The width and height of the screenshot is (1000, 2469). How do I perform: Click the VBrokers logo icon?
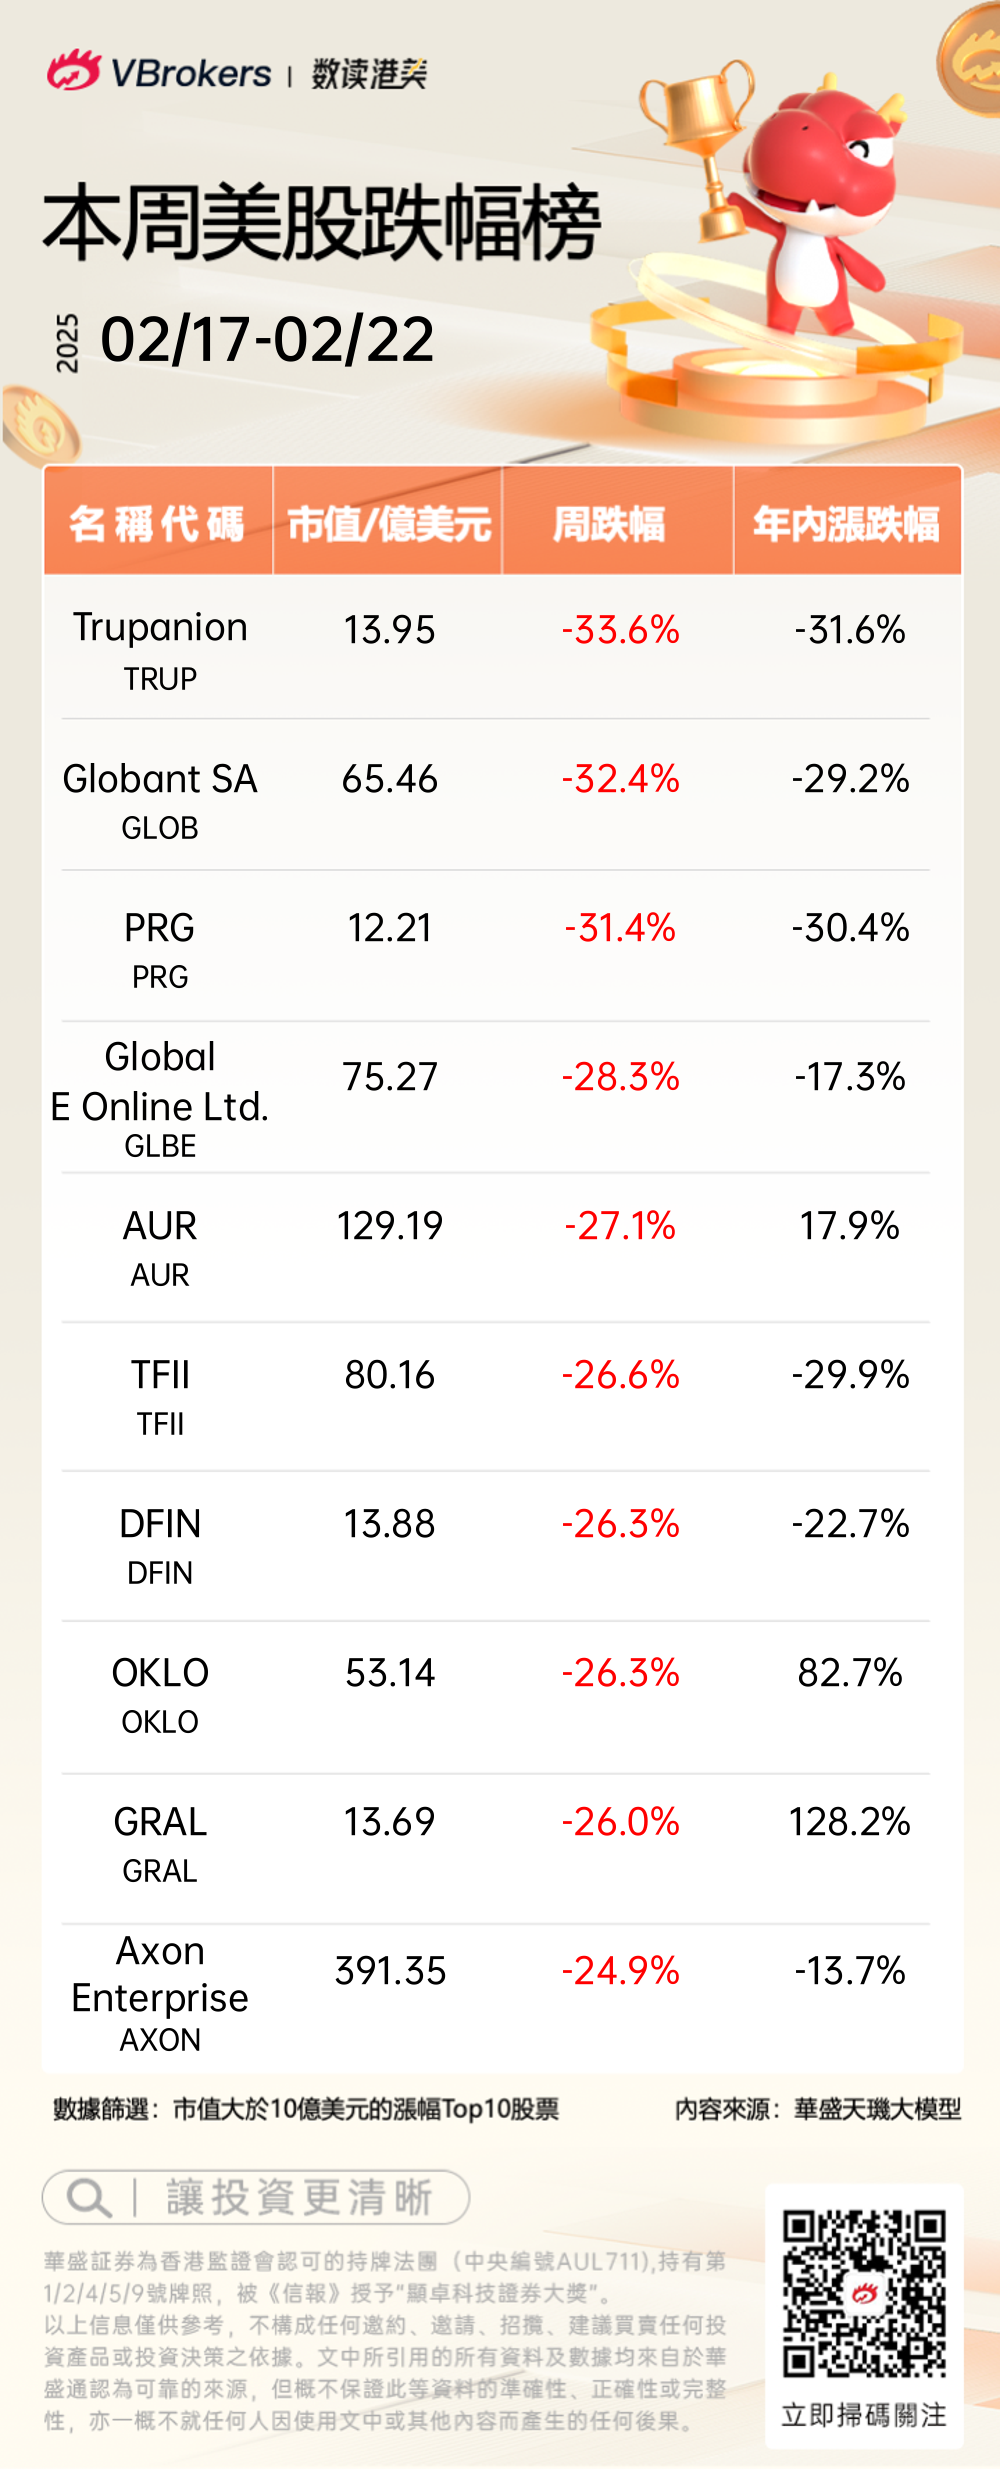coord(73,70)
